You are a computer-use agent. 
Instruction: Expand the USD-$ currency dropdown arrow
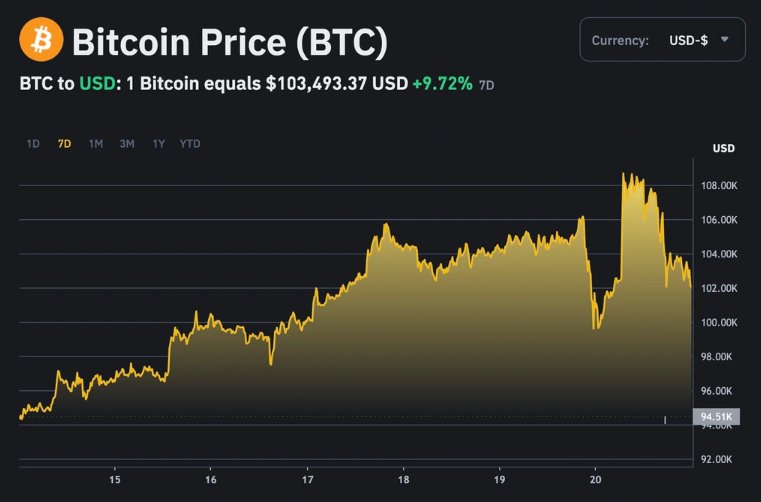(x=725, y=40)
